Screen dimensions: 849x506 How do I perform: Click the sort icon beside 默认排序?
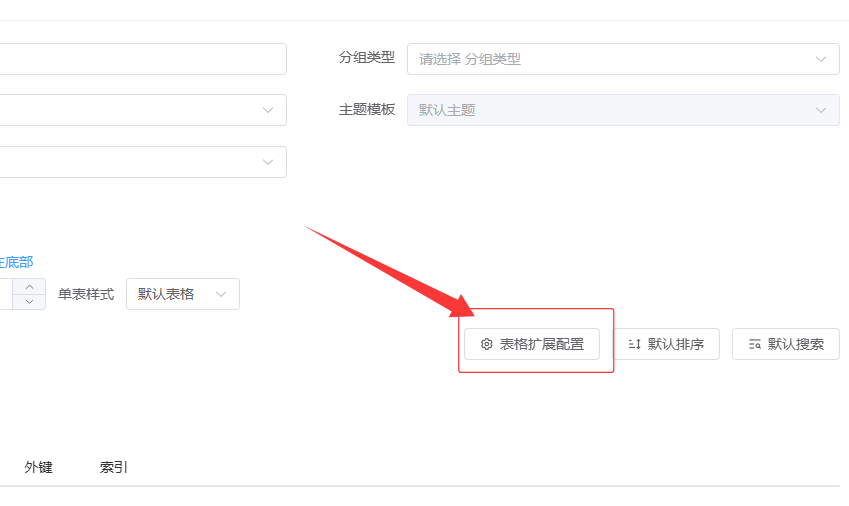(x=634, y=344)
